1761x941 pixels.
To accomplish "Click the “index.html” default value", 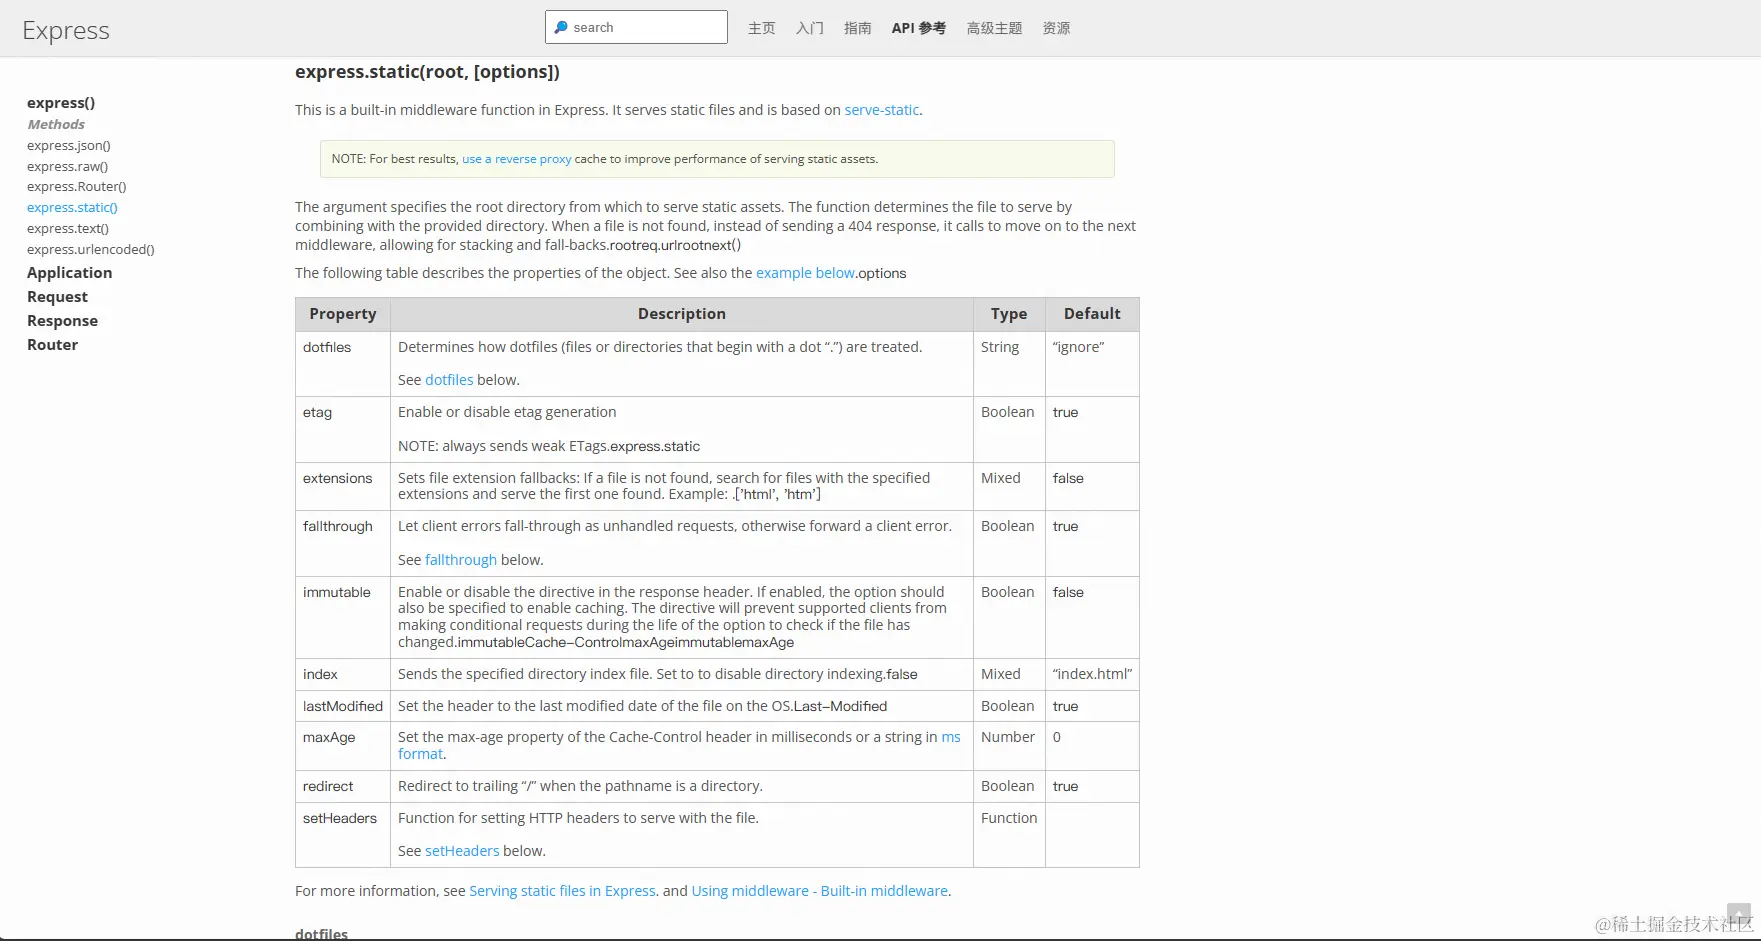I will 1092,674.
